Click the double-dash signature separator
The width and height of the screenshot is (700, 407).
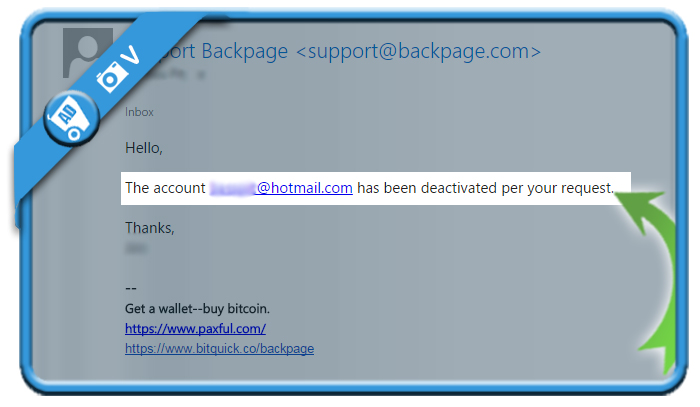[131, 289]
